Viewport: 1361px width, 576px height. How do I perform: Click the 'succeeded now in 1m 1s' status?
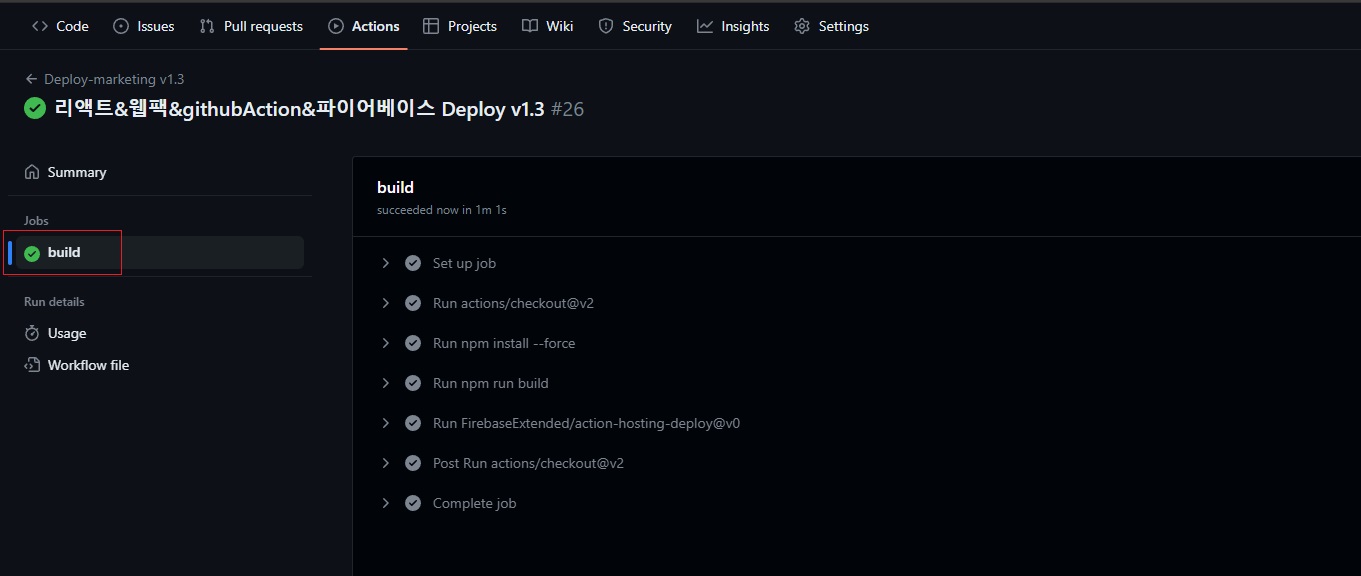pos(441,210)
